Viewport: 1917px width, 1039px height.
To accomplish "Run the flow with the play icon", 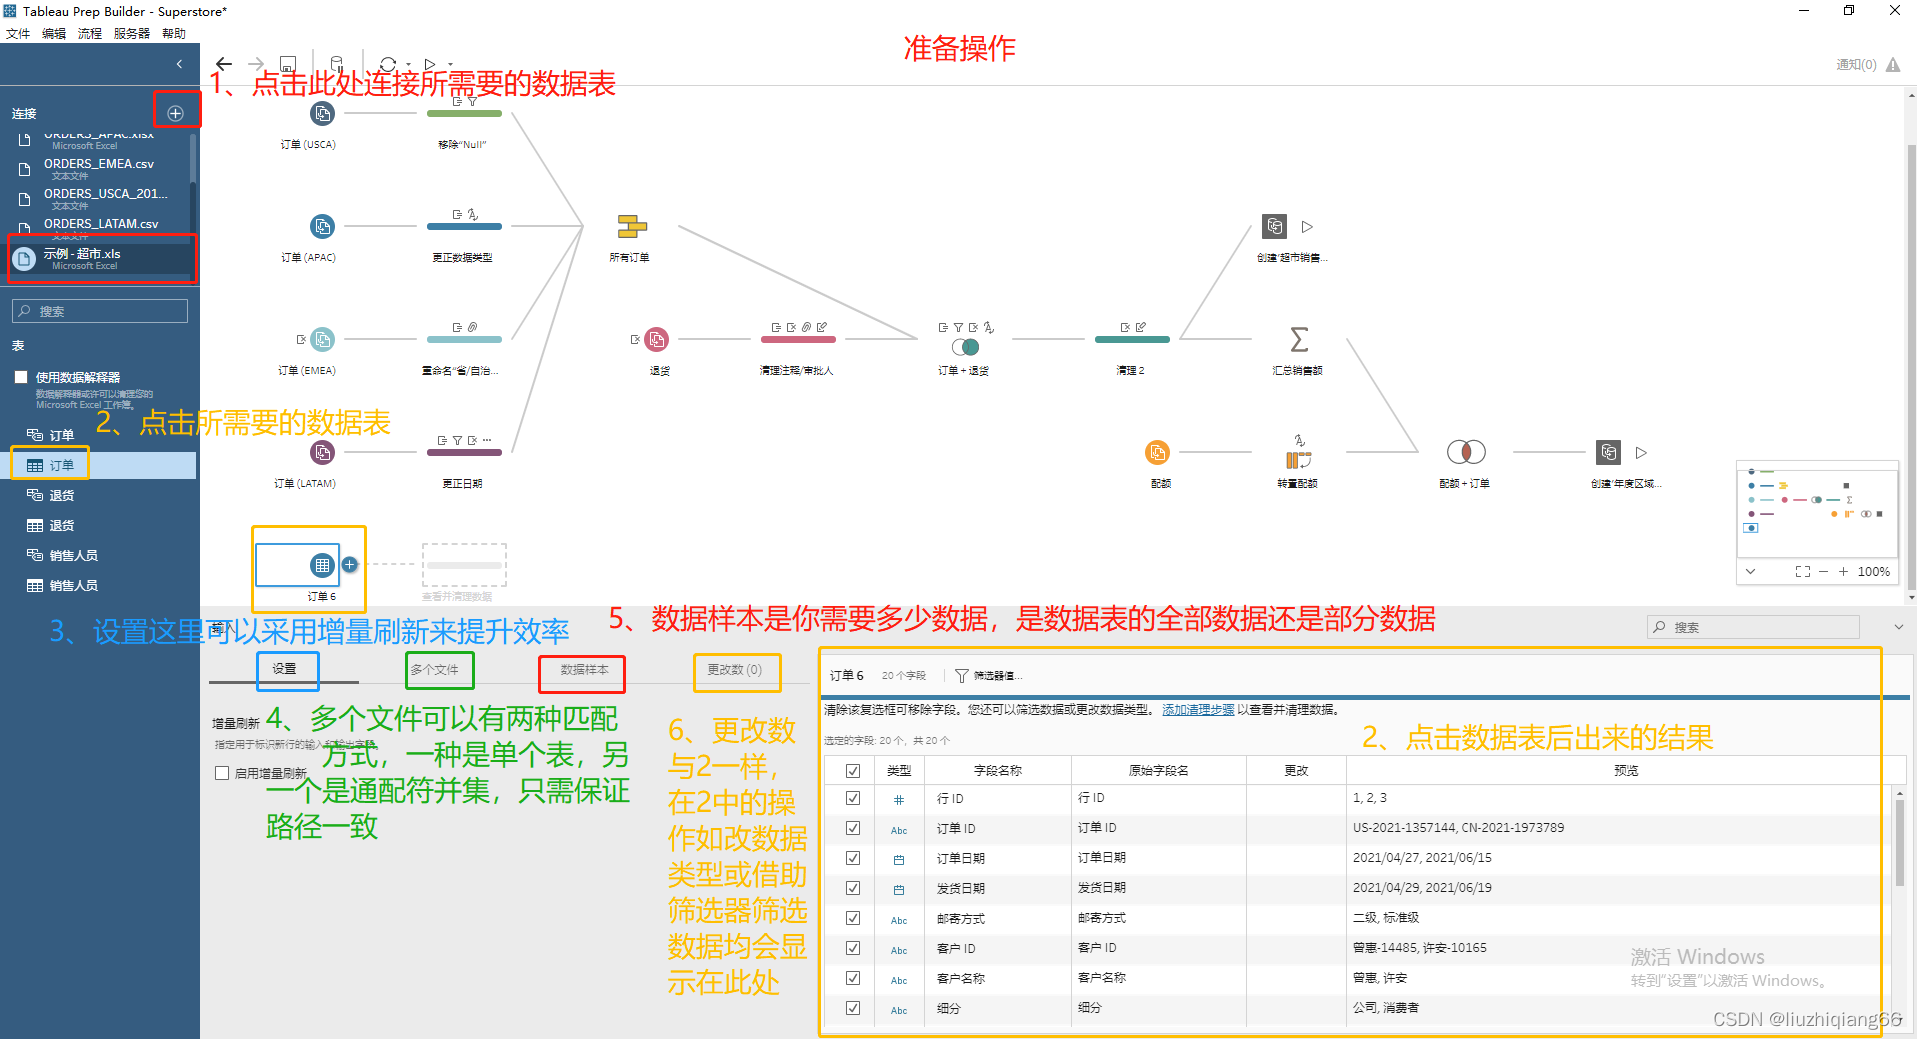I will coord(430,64).
